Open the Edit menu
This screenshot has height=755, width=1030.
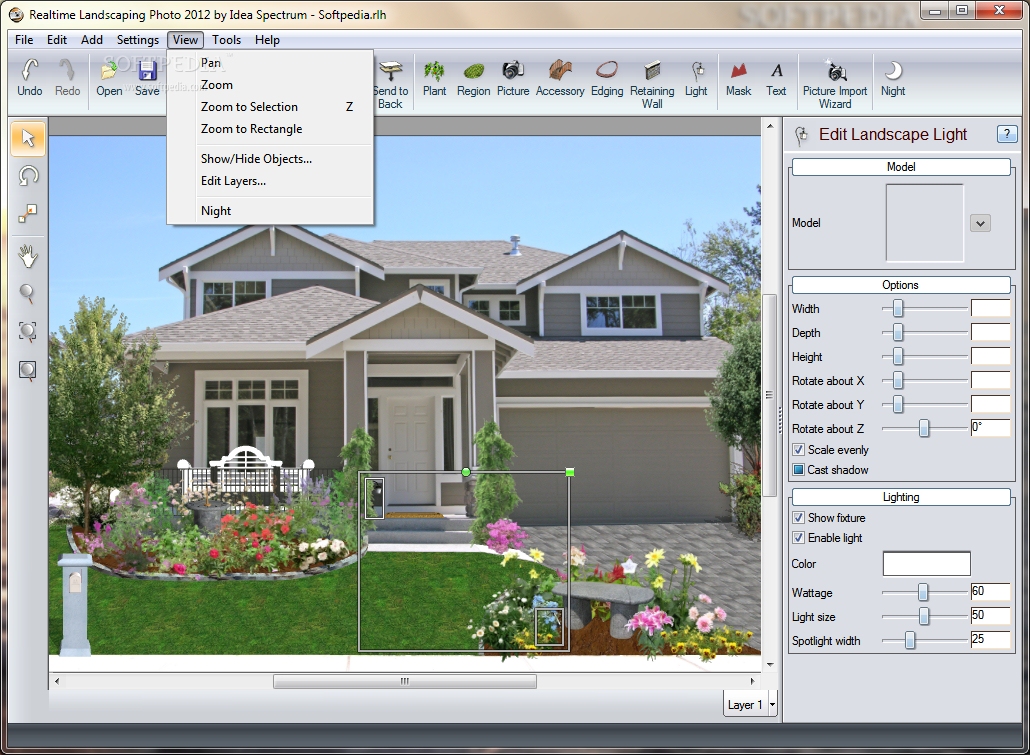pyautogui.click(x=56, y=40)
